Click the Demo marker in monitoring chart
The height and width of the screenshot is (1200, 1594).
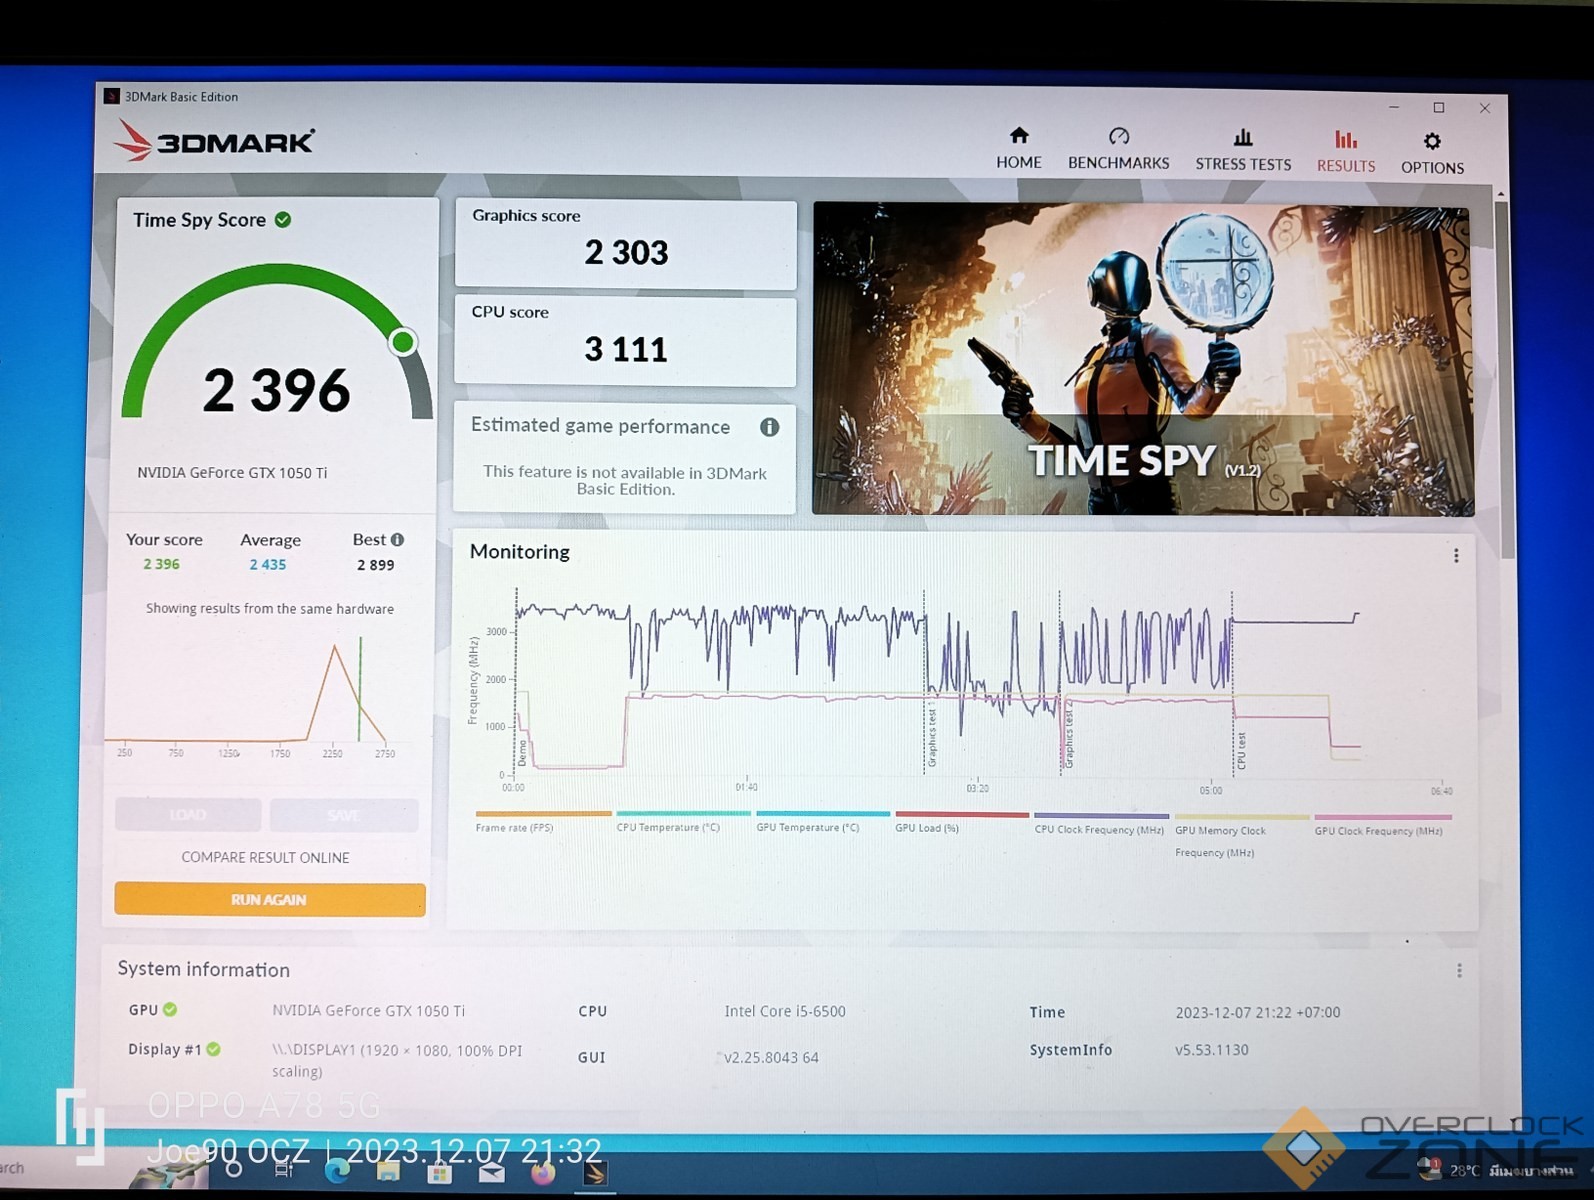521,753
